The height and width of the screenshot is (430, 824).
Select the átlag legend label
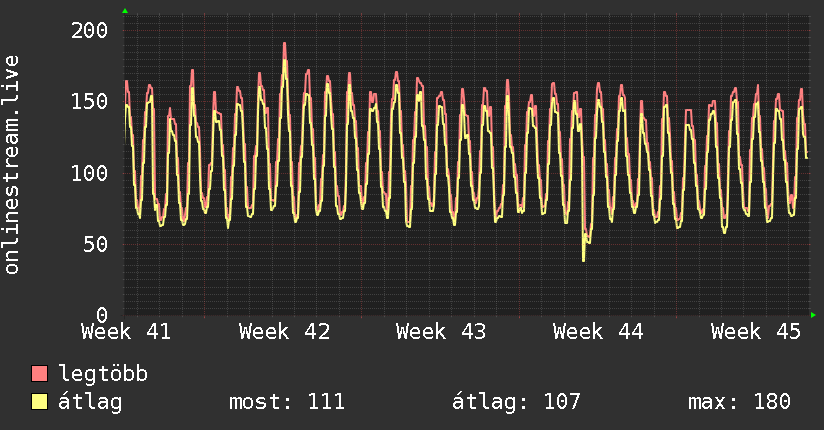(91, 402)
